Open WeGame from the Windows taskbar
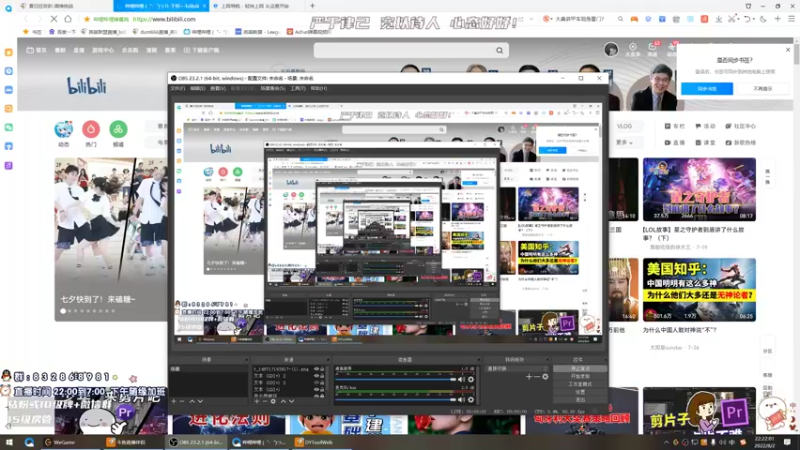The height and width of the screenshot is (450, 800). coord(61,442)
